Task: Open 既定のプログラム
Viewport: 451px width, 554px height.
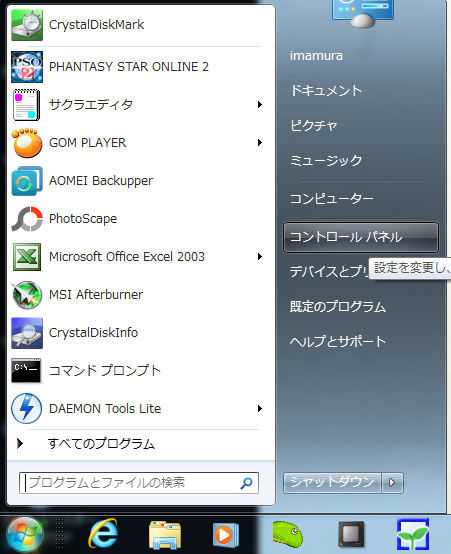Action: click(338, 307)
